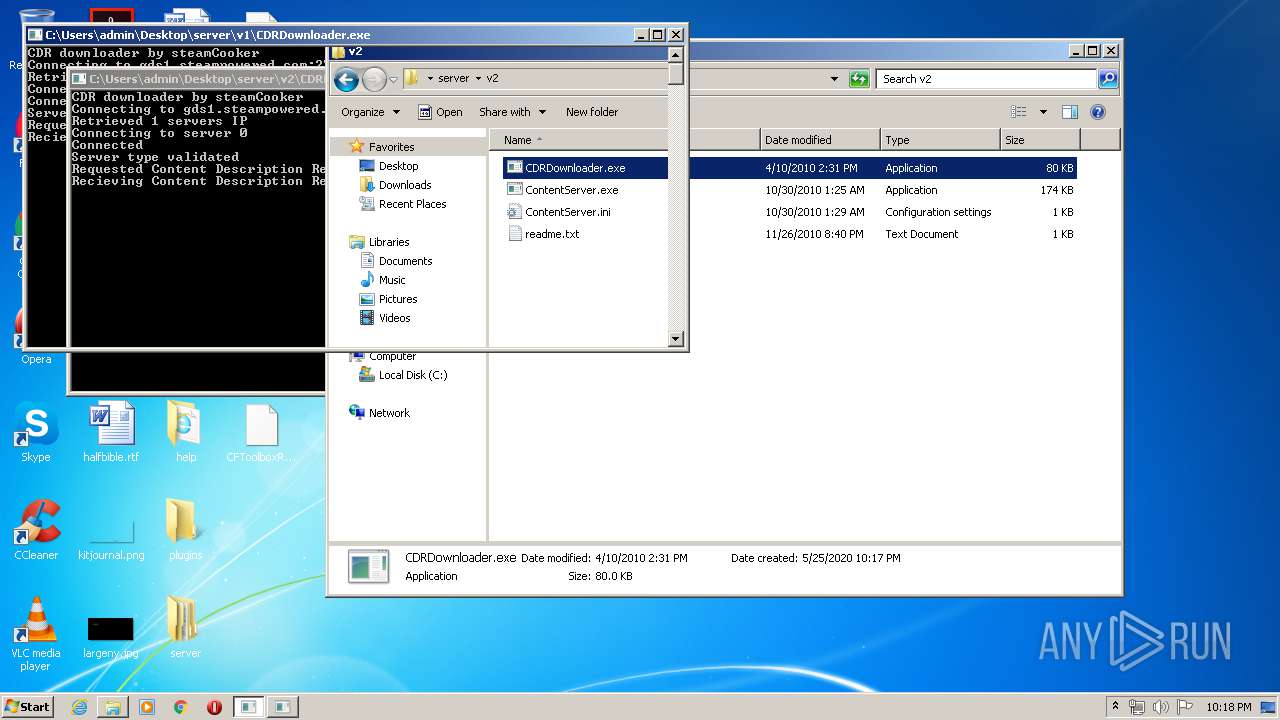Open Desktop under Favorites
Viewport: 1280px width, 720px height.
(x=398, y=166)
